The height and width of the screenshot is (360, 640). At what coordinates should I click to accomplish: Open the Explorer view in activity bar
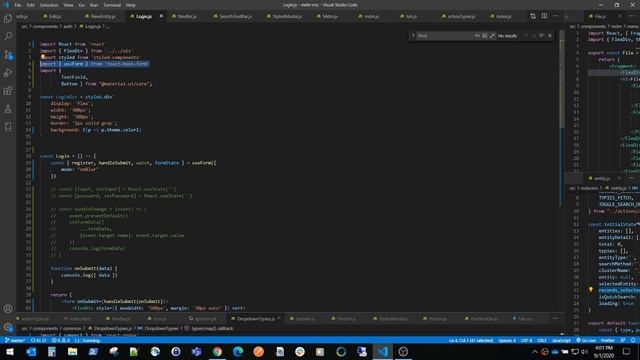point(8,19)
